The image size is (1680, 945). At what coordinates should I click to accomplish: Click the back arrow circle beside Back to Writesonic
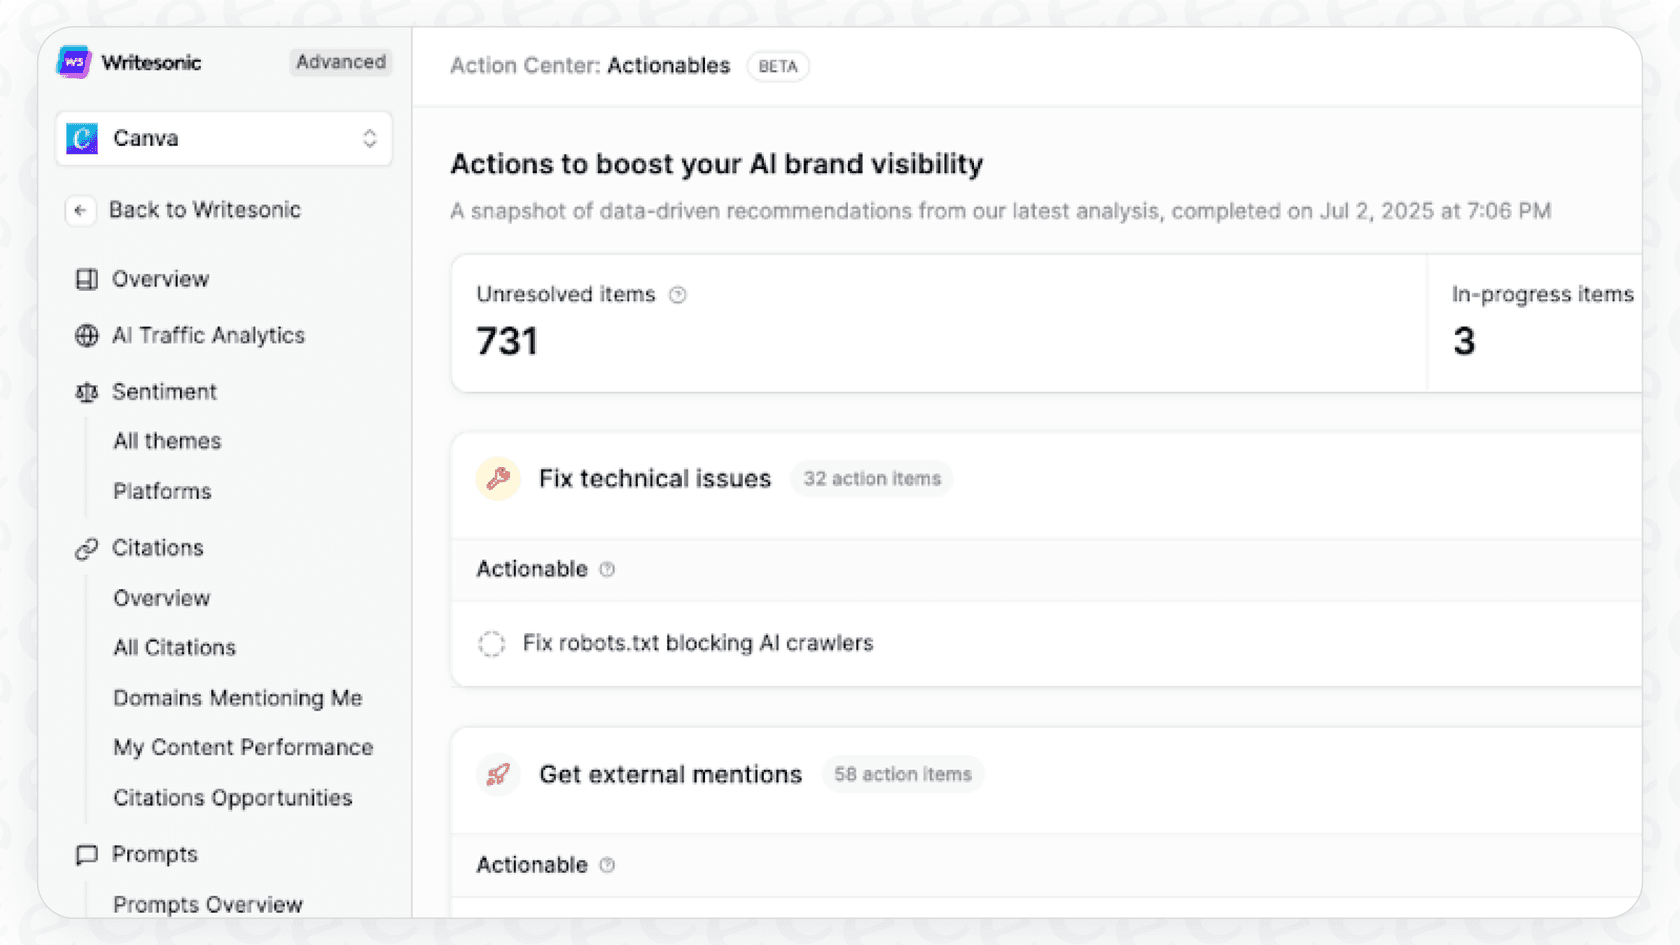(80, 211)
